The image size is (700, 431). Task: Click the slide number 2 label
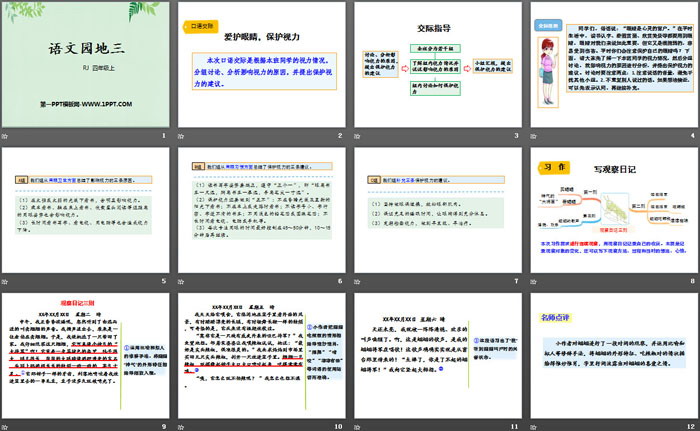tap(339, 136)
